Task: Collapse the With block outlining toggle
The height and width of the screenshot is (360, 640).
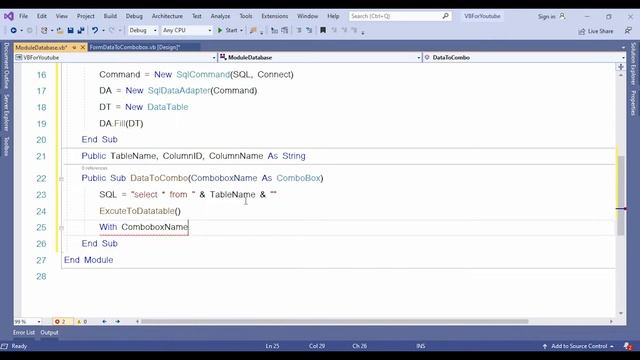Action: [x=61, y=227]
